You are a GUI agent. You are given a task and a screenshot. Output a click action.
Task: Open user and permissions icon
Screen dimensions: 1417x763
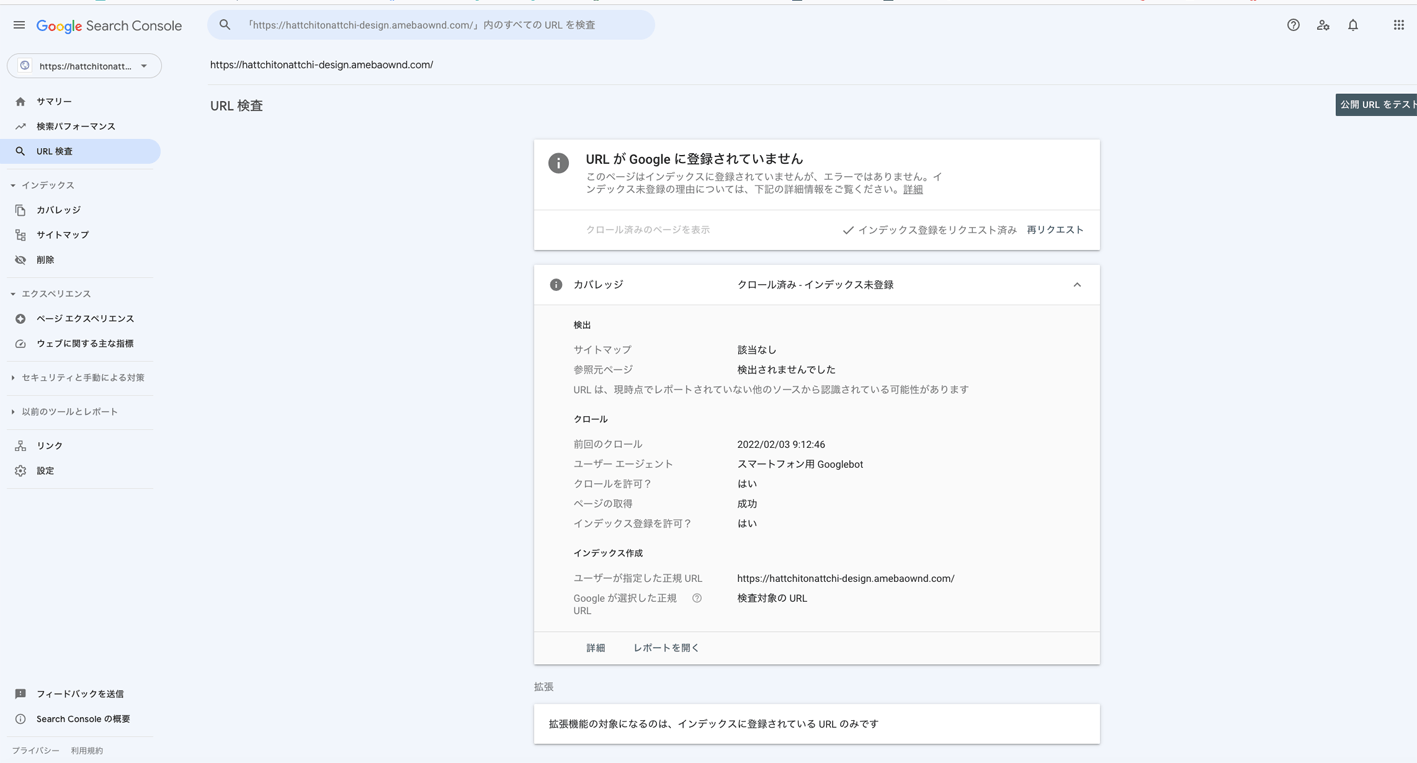point(1323,25)
